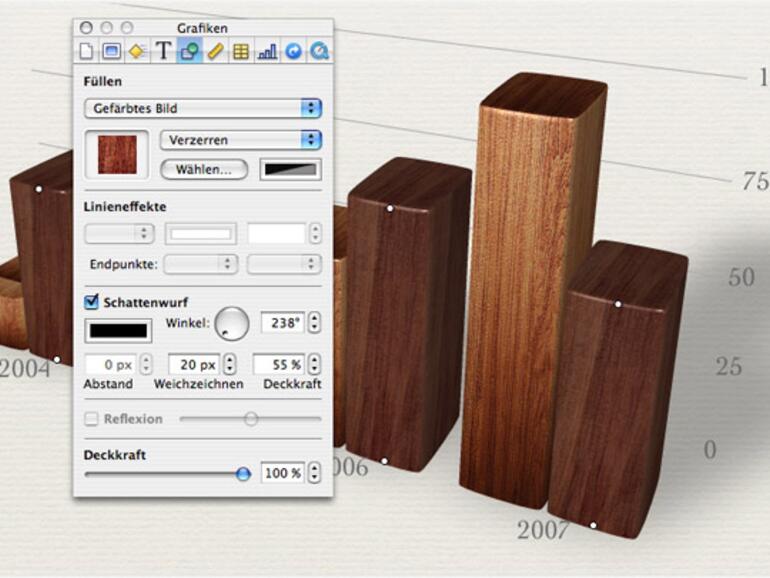Click the 75 value axis label
770x578 pixels.
tap(755, 181)
